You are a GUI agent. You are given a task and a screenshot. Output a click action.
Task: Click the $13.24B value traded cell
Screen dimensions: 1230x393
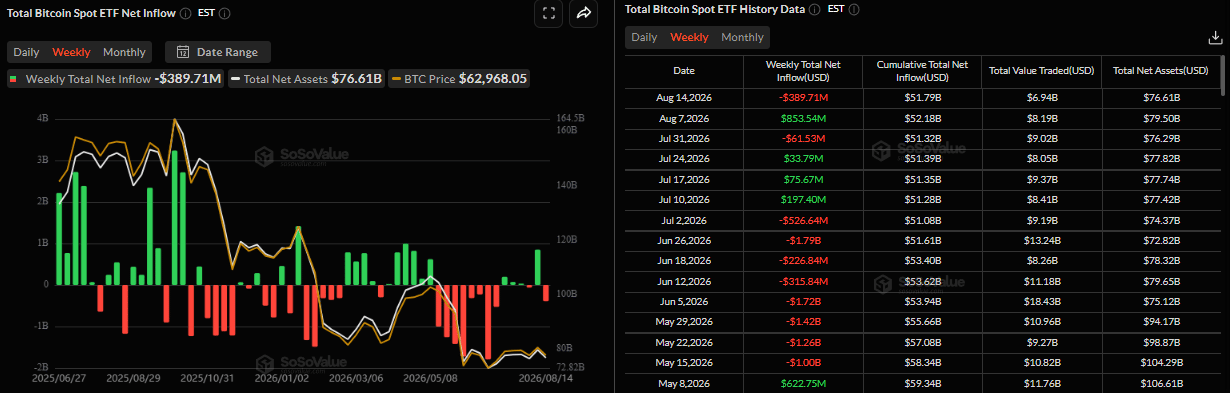(1041, 240)
